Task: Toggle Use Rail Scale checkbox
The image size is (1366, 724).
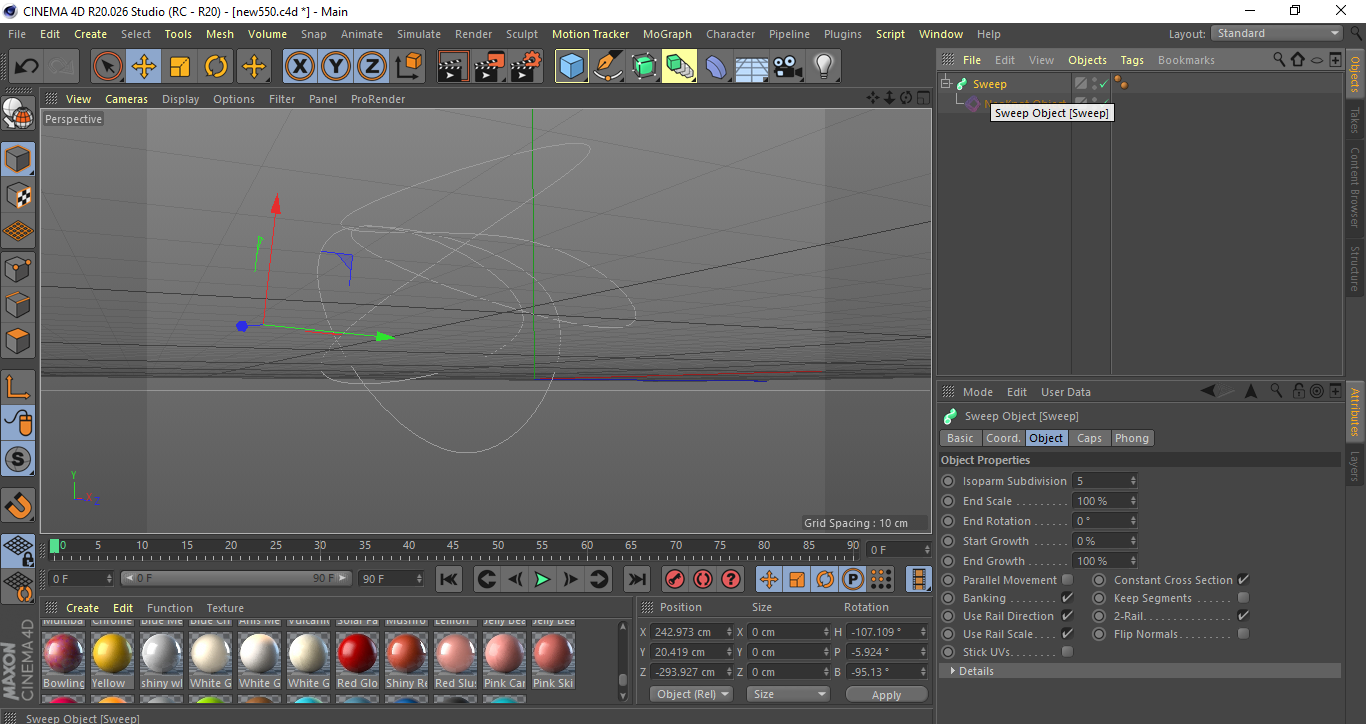Action: pyautogui.click(x=1067, y=634)
